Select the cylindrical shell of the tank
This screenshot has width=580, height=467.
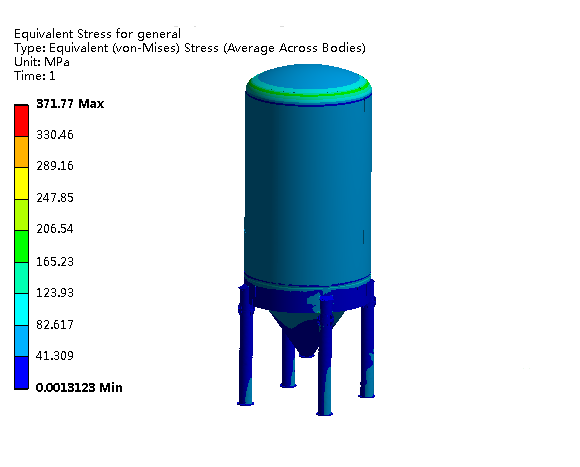308,189
